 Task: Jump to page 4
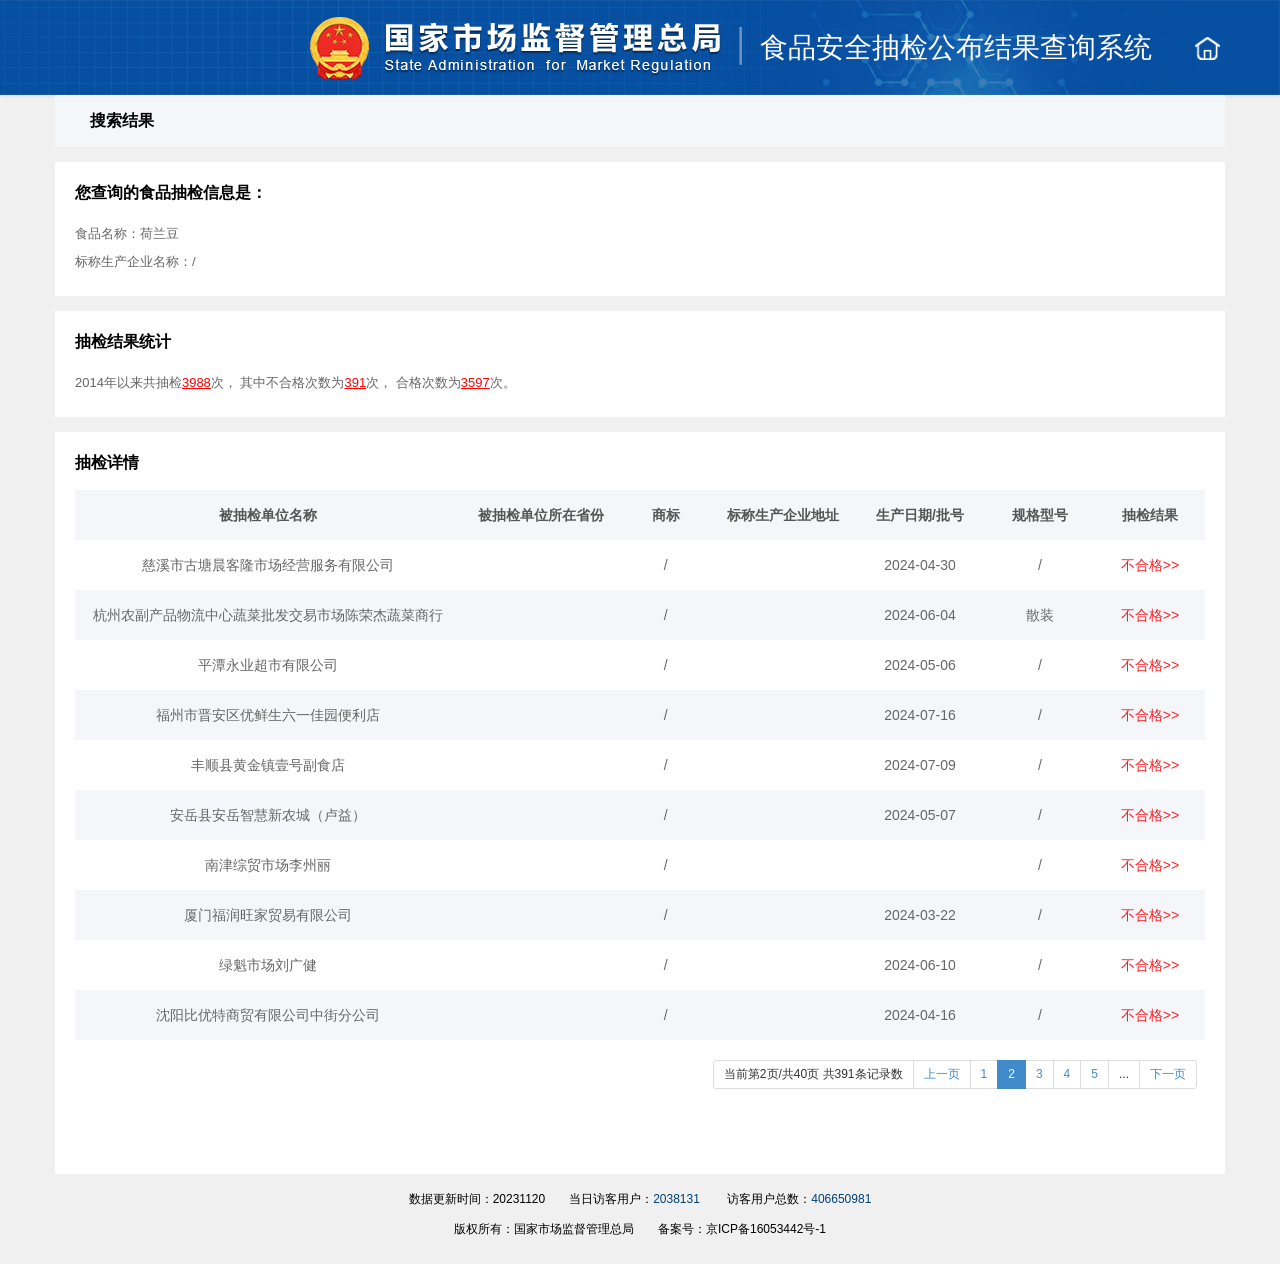[x=1067, y=1074]
